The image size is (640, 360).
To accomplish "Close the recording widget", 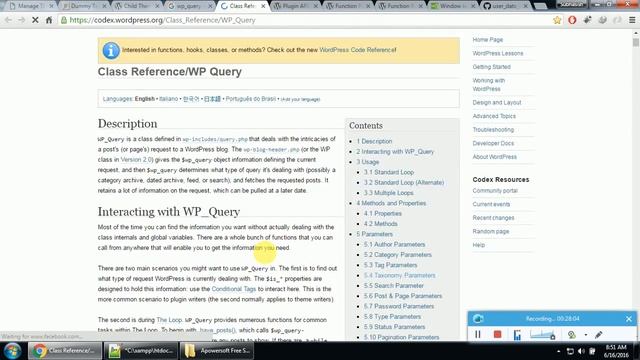I will [629, 319].
